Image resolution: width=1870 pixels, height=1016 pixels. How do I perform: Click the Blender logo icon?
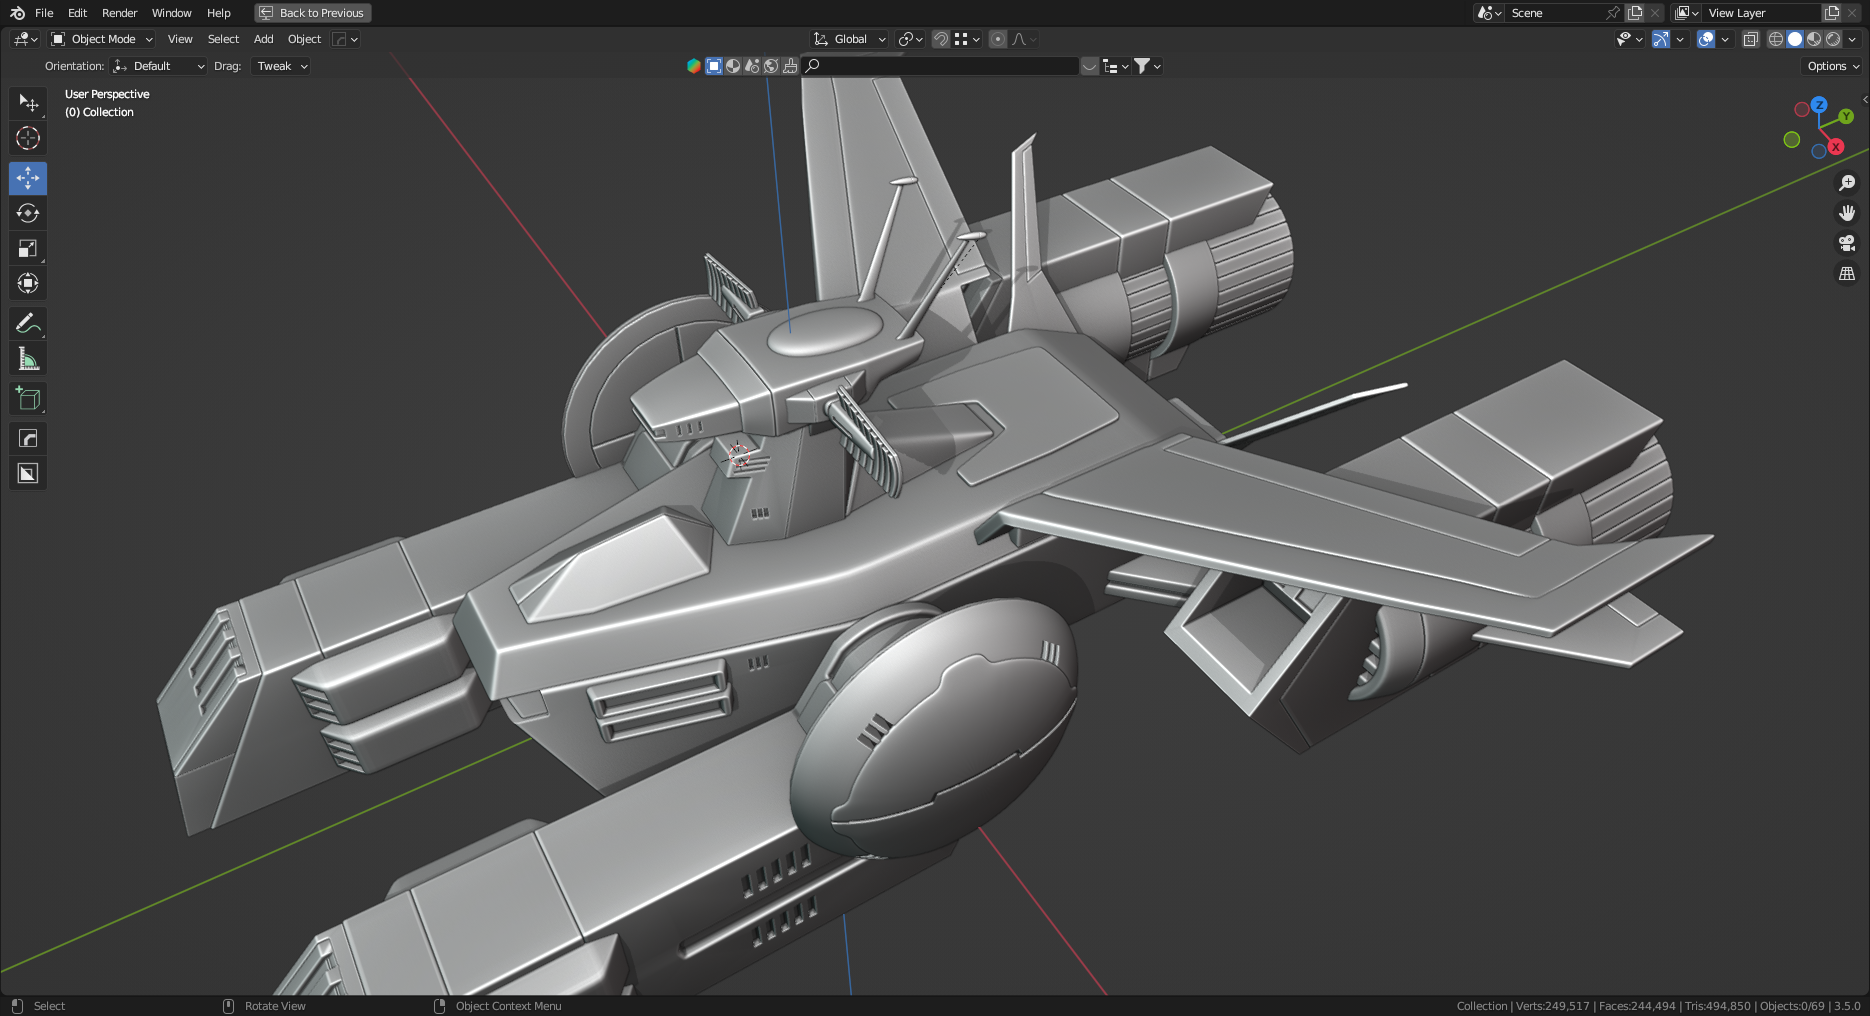[x=17, y=13]
